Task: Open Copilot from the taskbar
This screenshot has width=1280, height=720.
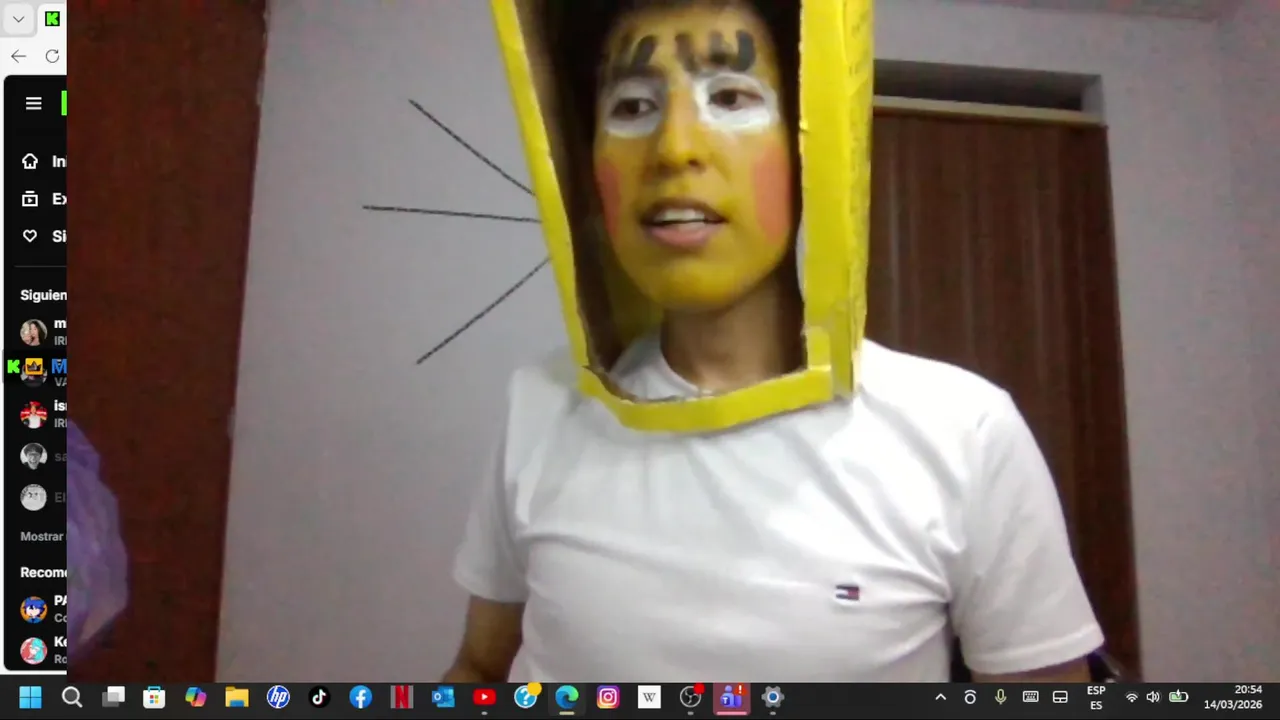Action: [195, 697]
